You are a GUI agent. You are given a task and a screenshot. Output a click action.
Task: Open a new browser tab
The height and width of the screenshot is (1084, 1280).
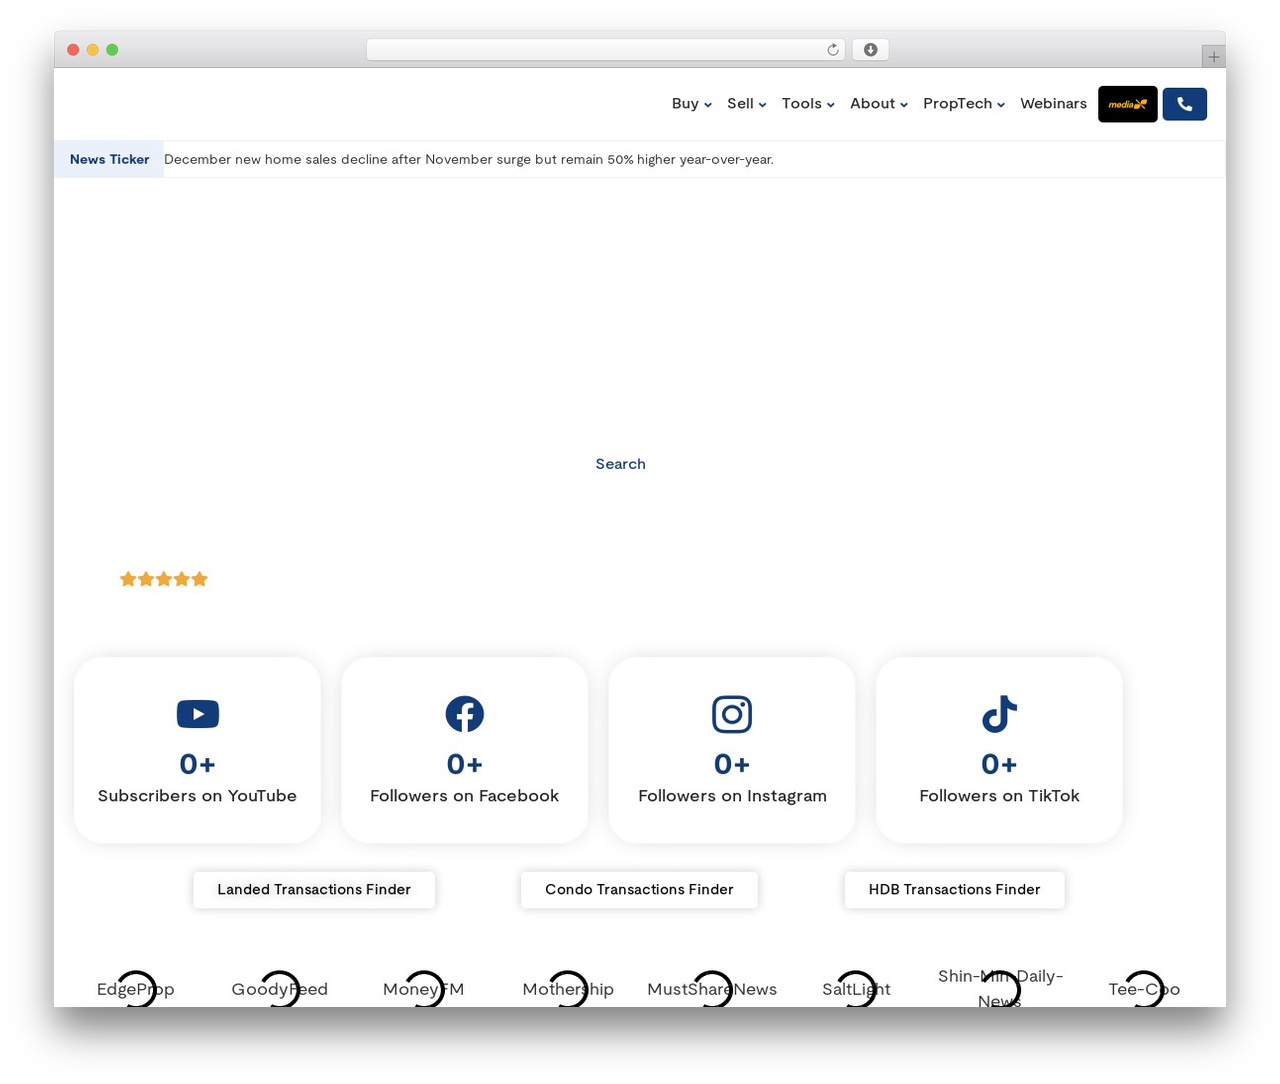click(1214, 57)
